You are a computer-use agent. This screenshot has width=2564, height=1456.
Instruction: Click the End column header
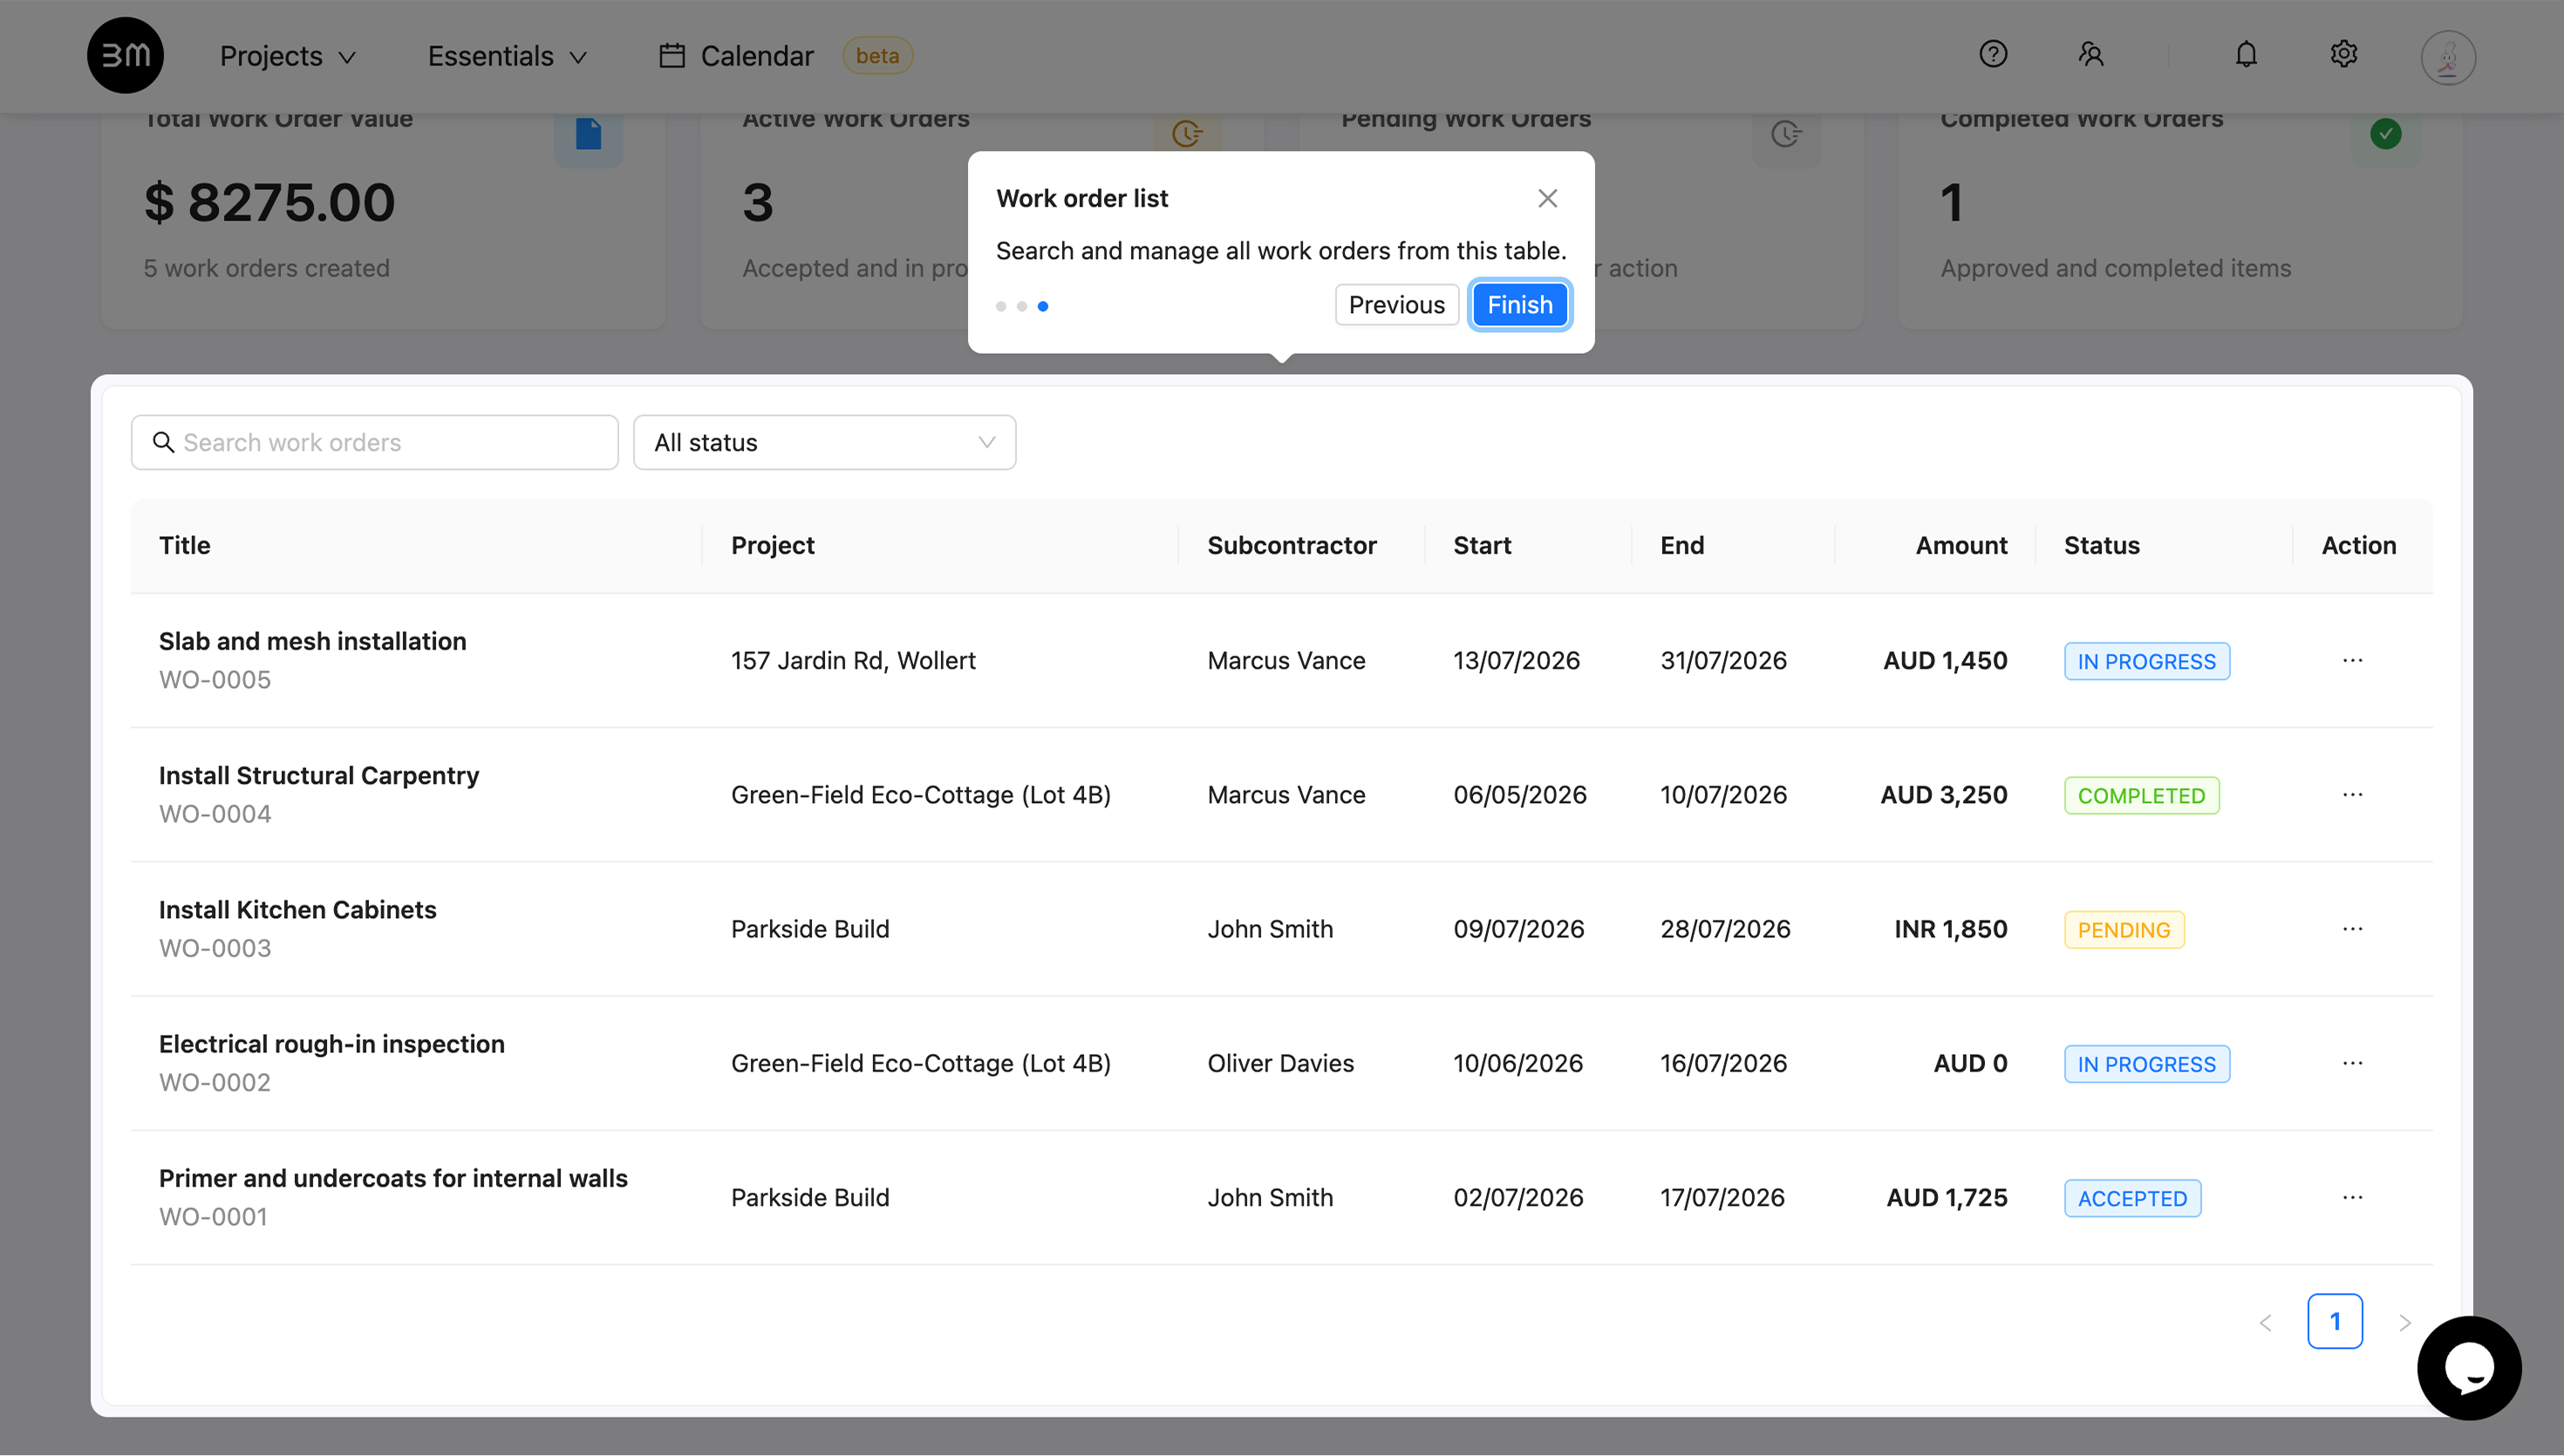pyautogui.click(x=1682, y=545)
